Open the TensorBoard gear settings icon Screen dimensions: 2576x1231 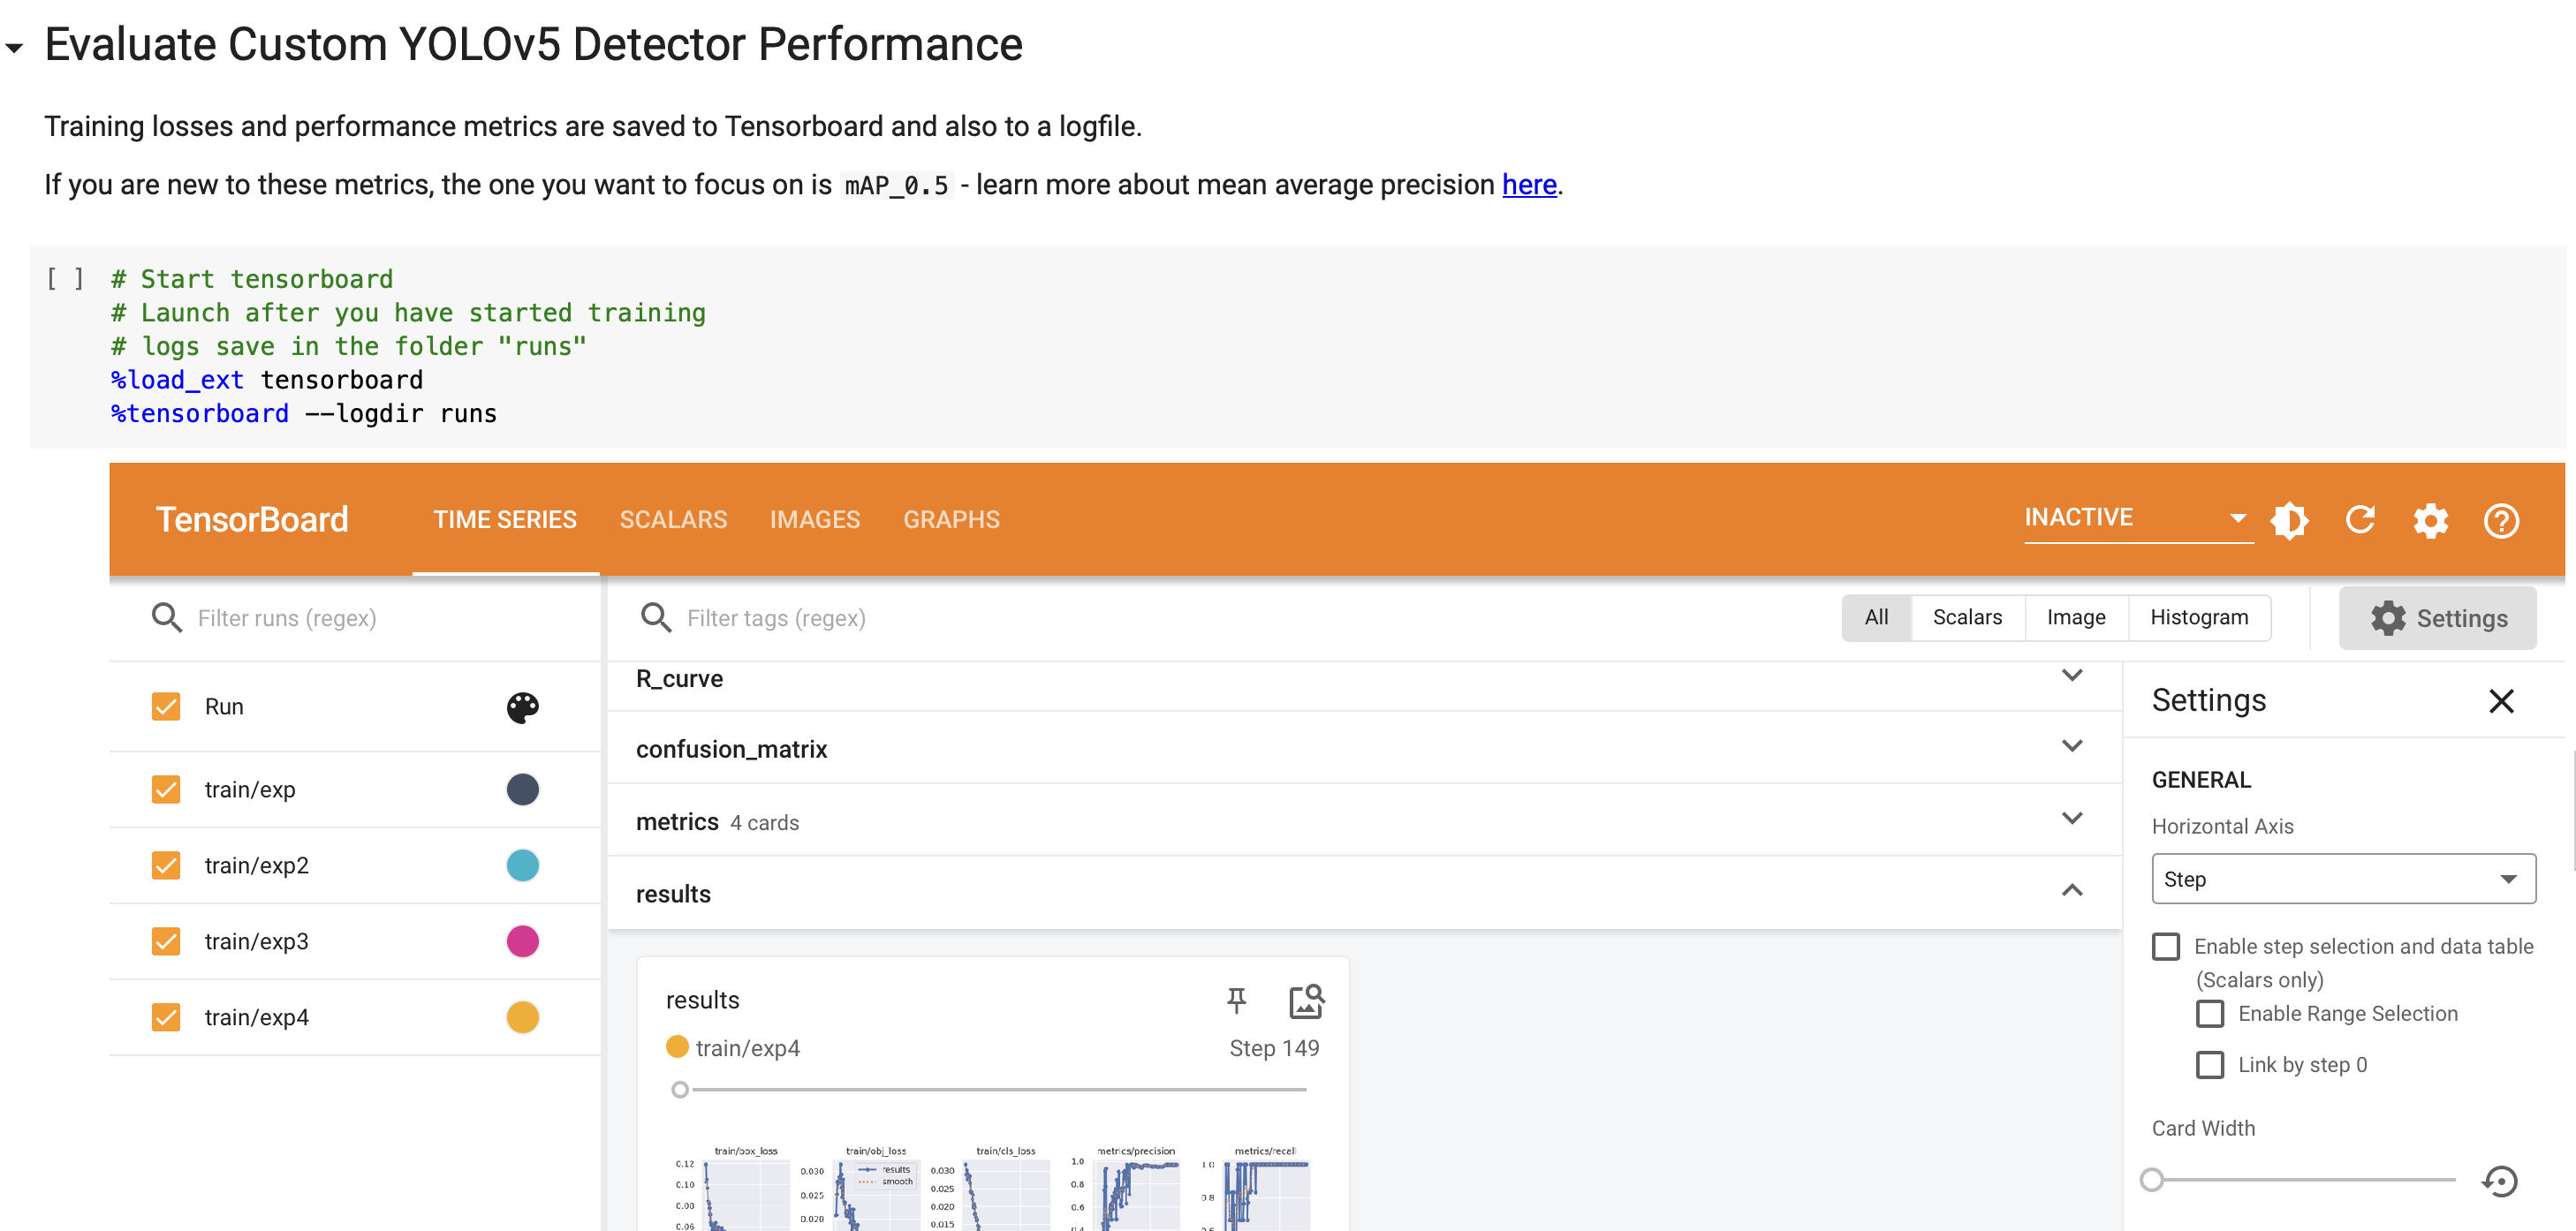tap(2431, 520)
